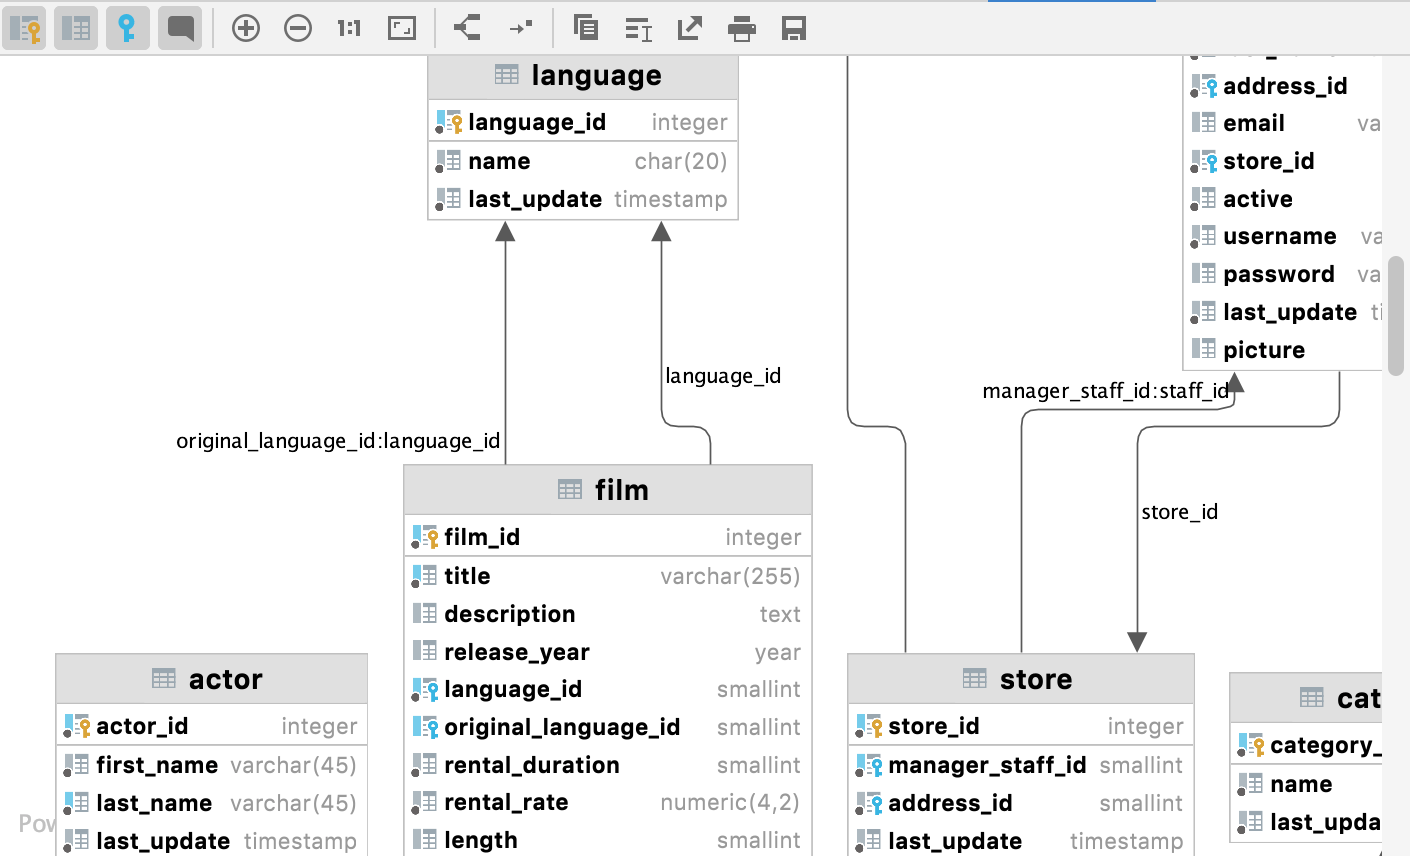
Task: Apply current layout icon
Action: point(468,28)
